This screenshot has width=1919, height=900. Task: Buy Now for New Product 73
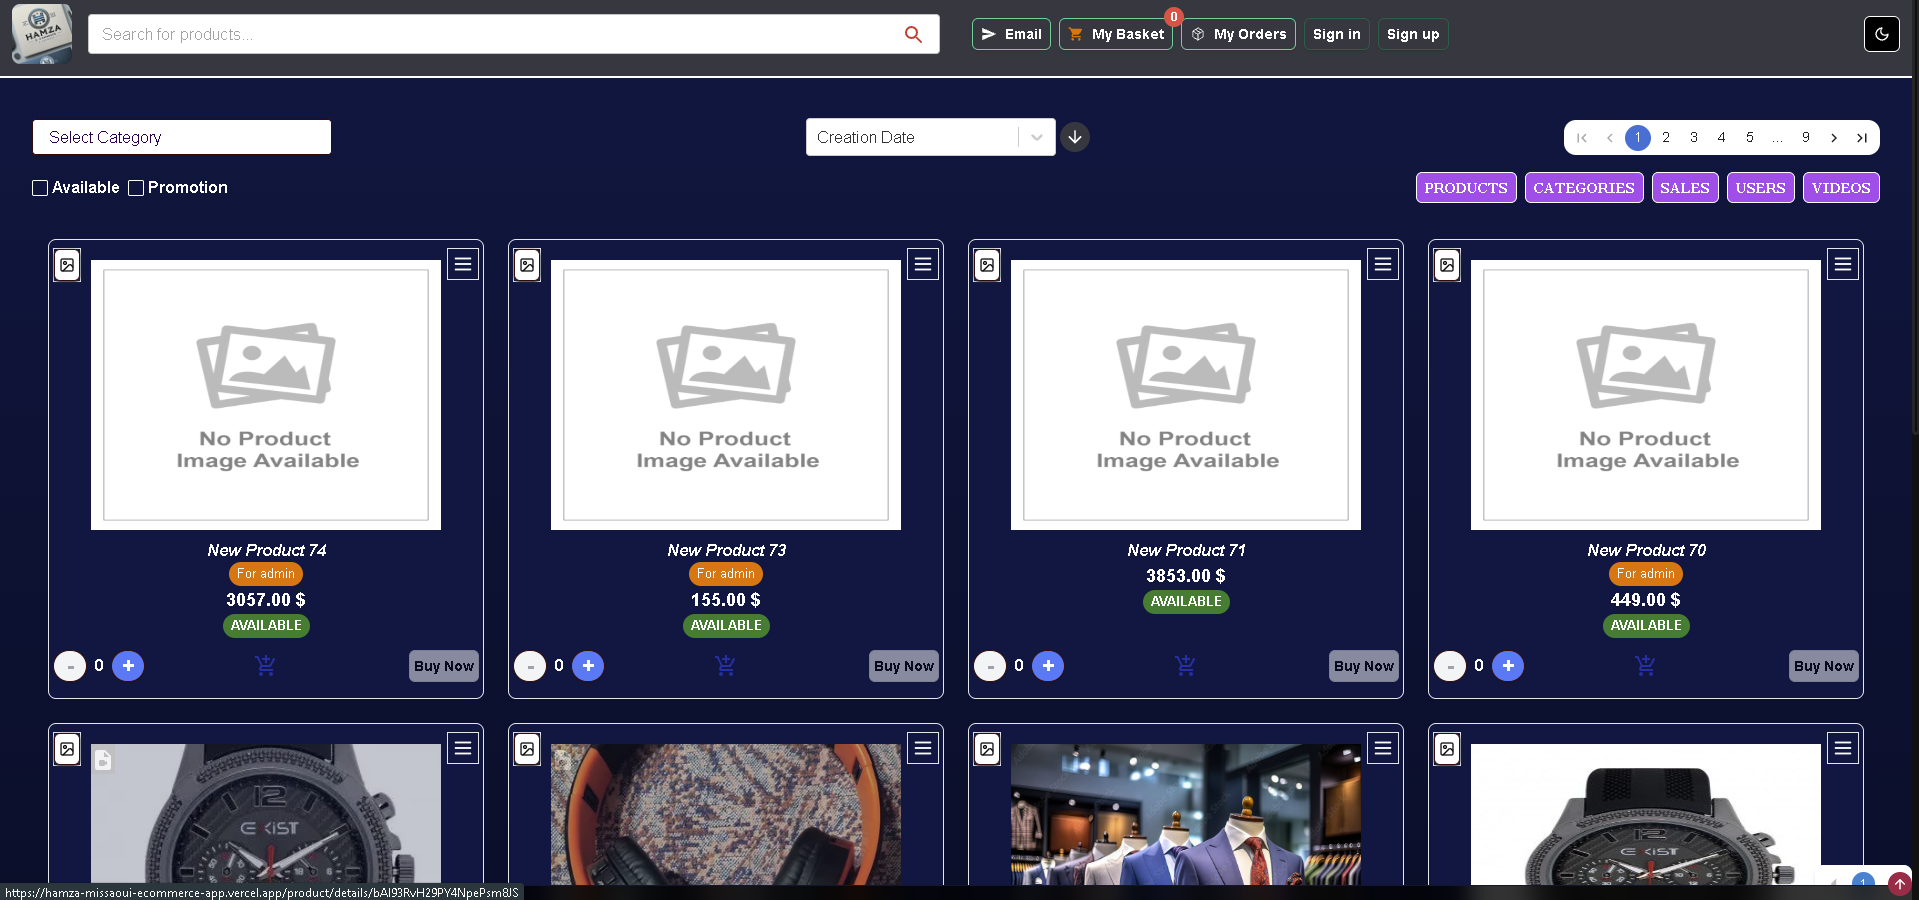904,666
